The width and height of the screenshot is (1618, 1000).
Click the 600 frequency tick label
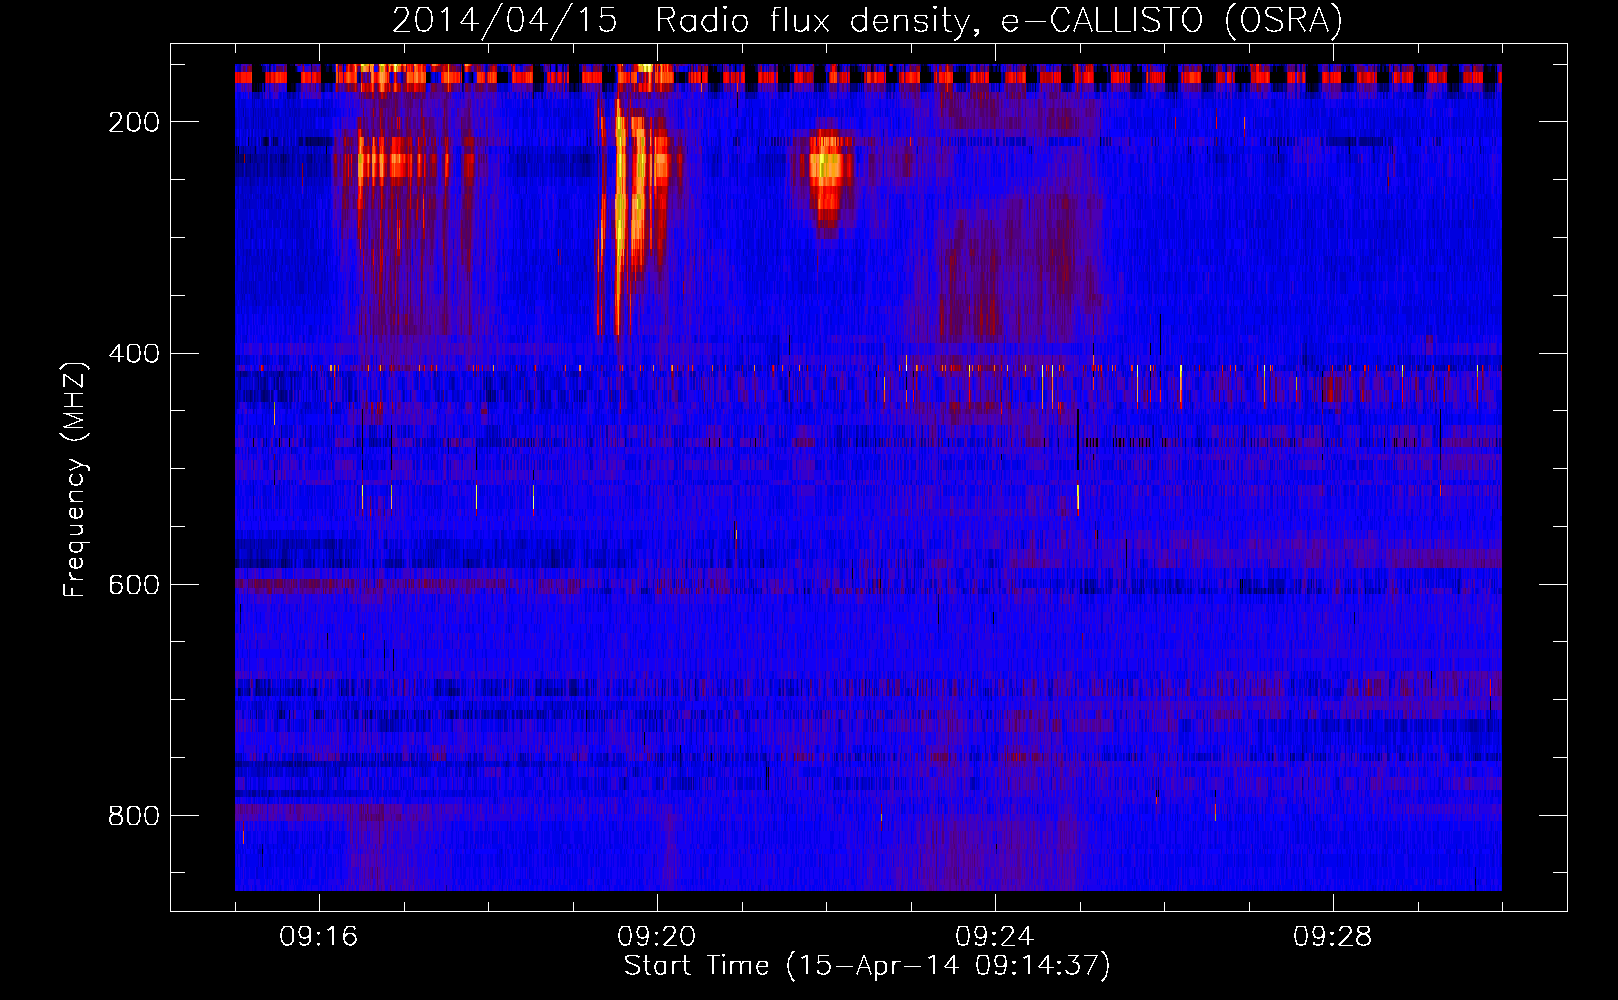point(134,585)
